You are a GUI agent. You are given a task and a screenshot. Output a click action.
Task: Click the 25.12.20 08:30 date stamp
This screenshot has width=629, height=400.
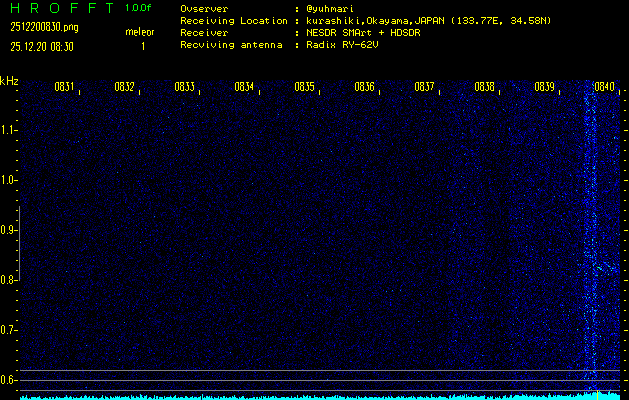pyautogui.click(x=43, y=46)
